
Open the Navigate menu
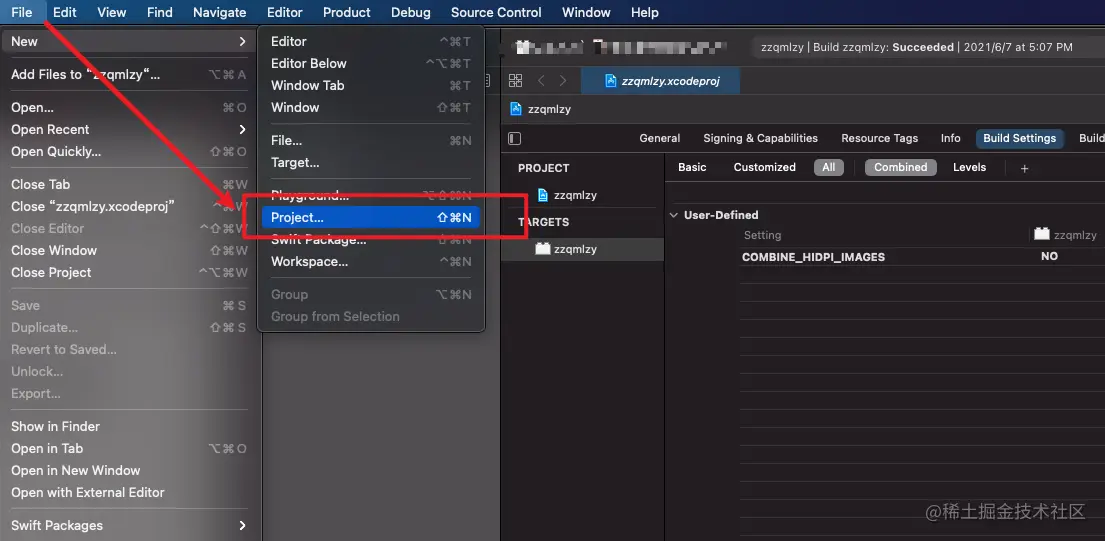pyautogui.click(x=220, y=12)
